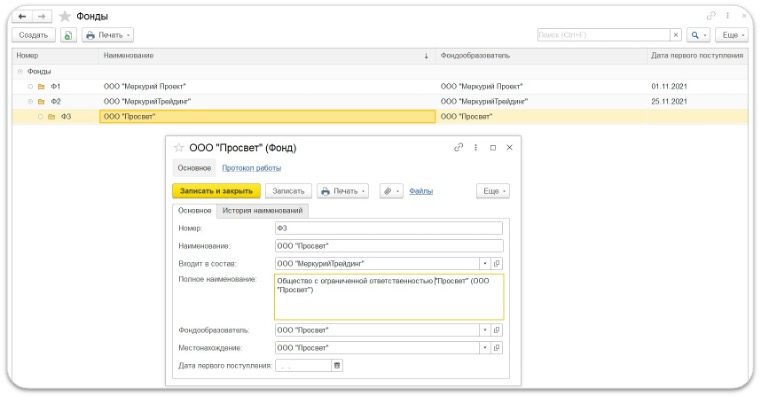760x397 pixels.
Task: Switch to the Основное navigation section
Action: coord(194,168)
